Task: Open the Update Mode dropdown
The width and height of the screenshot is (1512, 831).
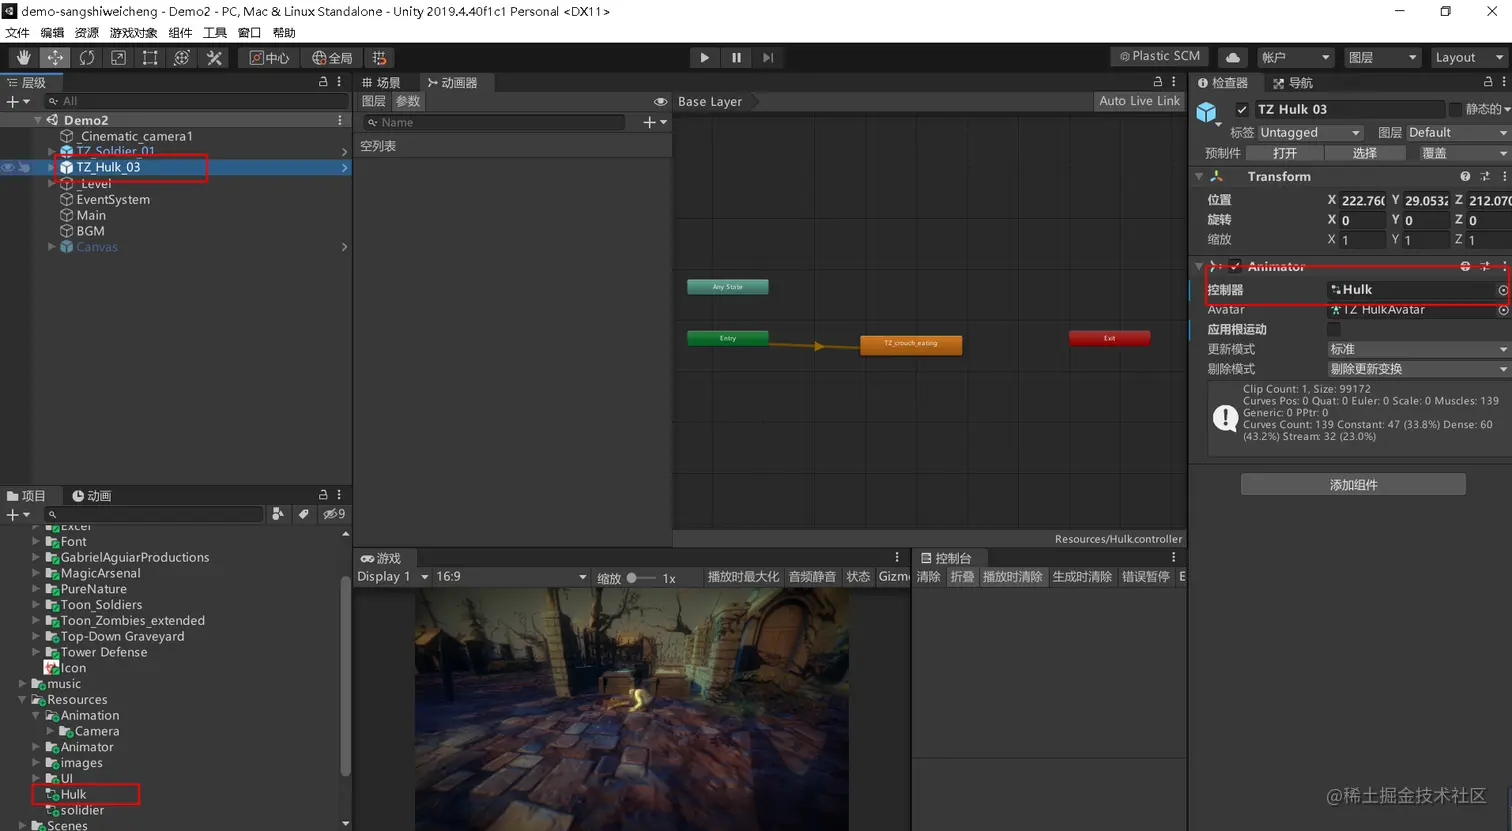Action: click(x=1419, y=349)
